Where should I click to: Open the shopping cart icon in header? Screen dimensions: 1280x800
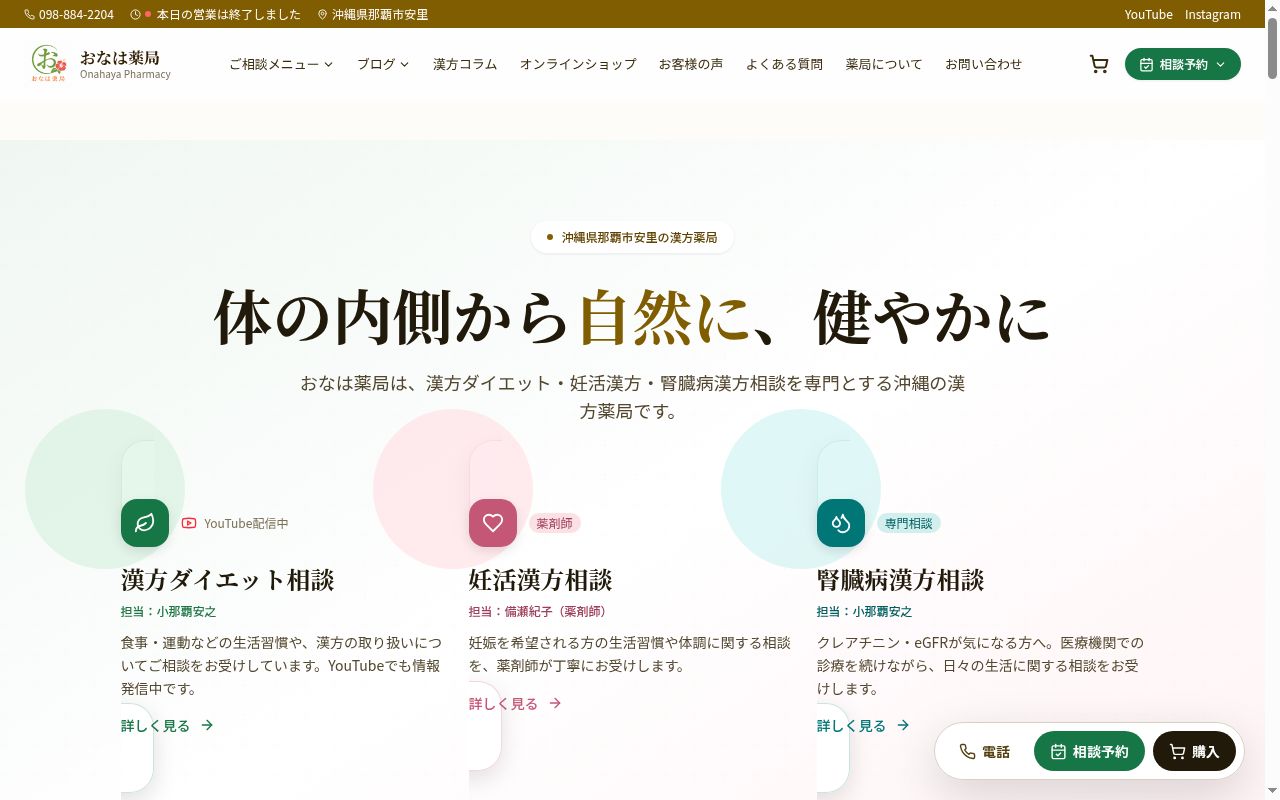tap(1099, 64)
